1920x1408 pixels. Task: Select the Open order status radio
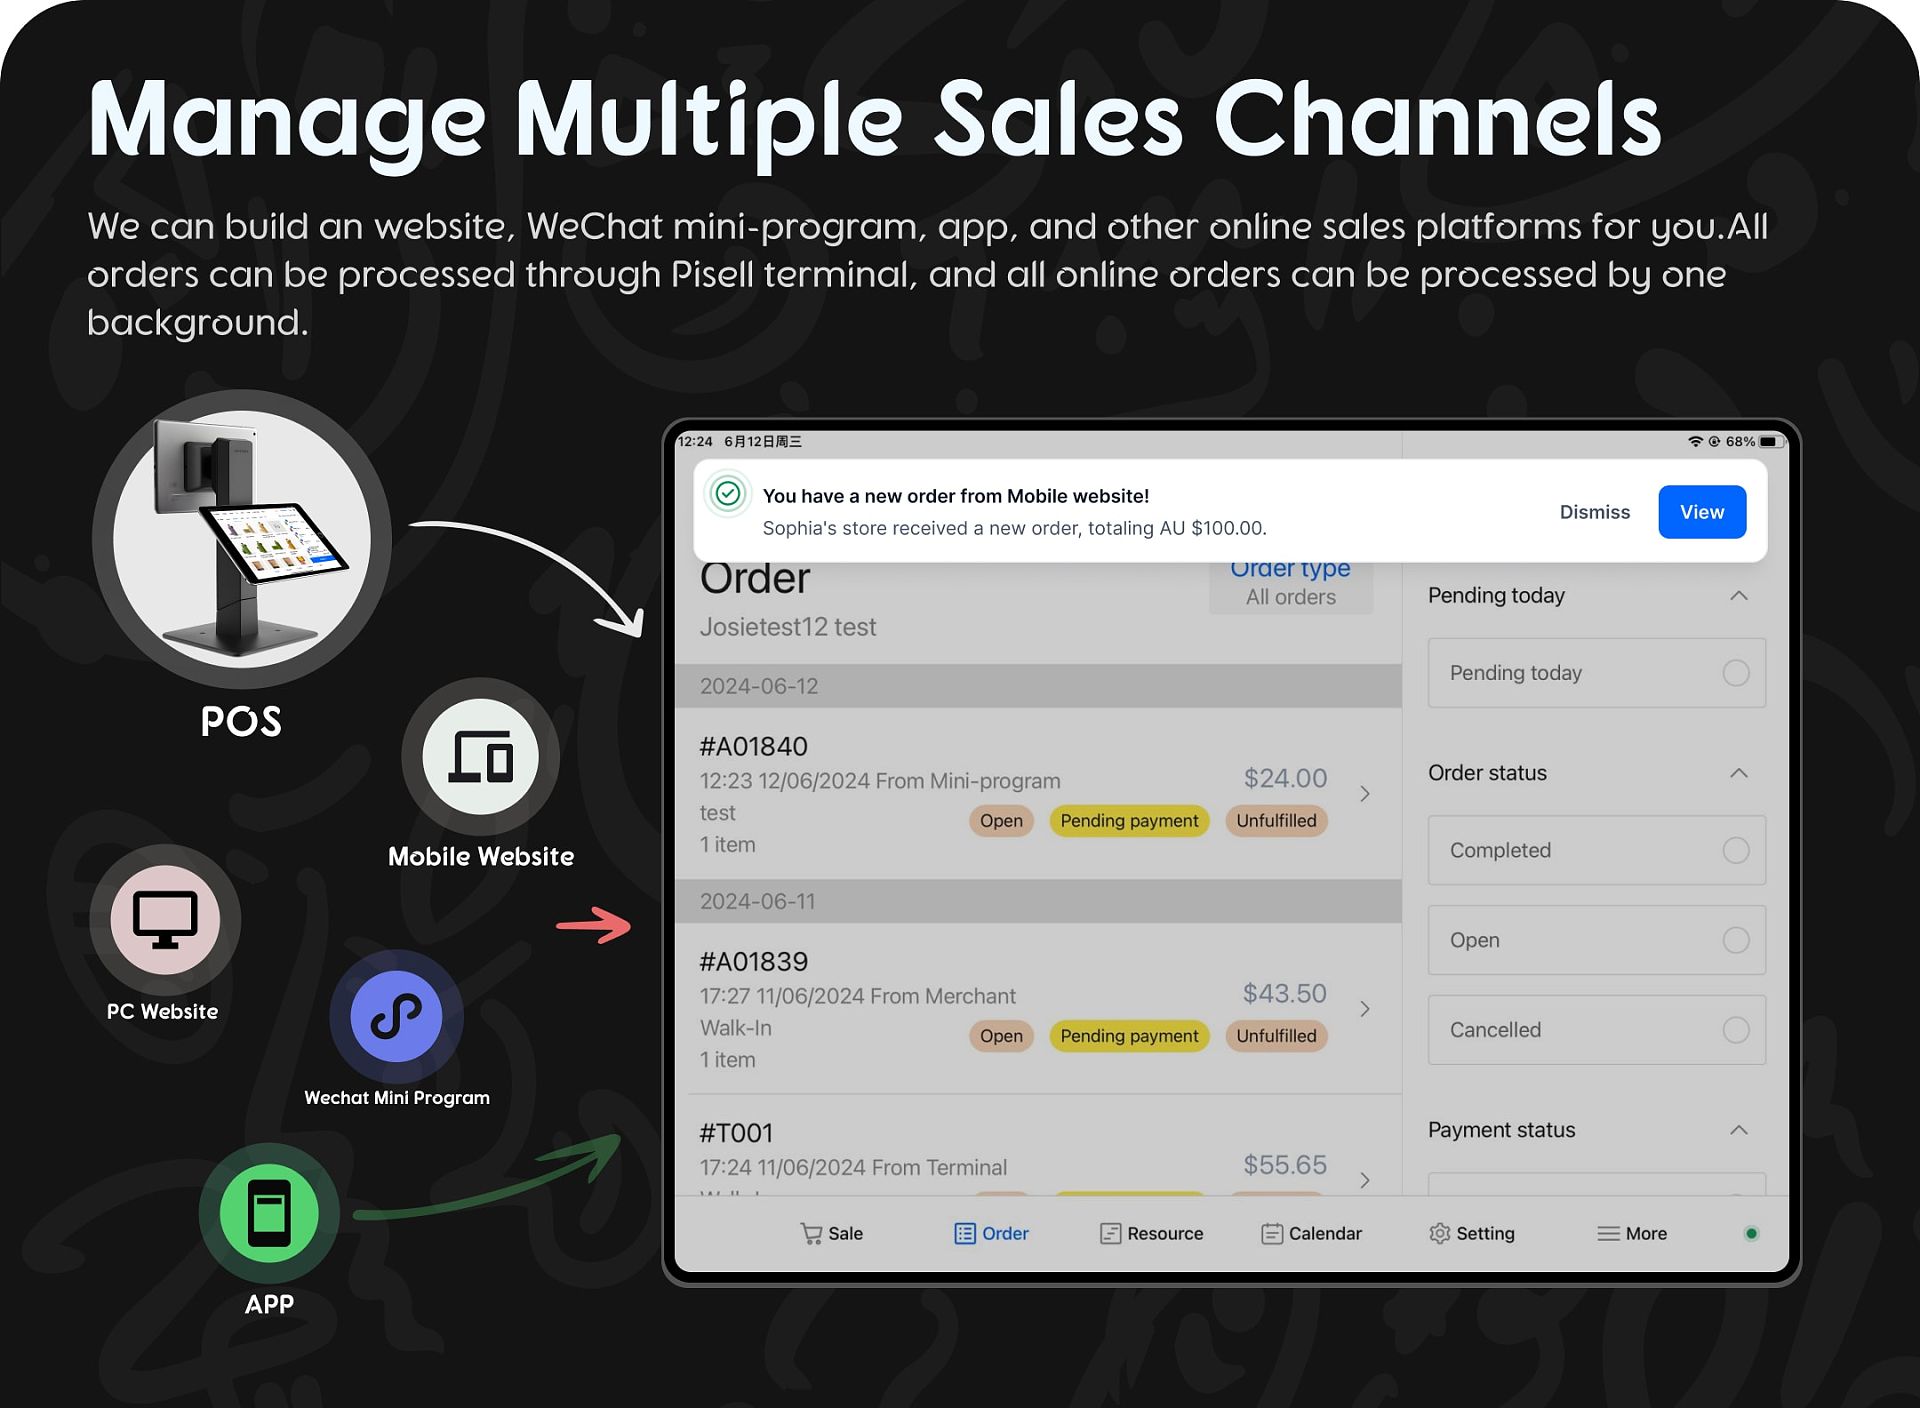[x=1736, y=940]
